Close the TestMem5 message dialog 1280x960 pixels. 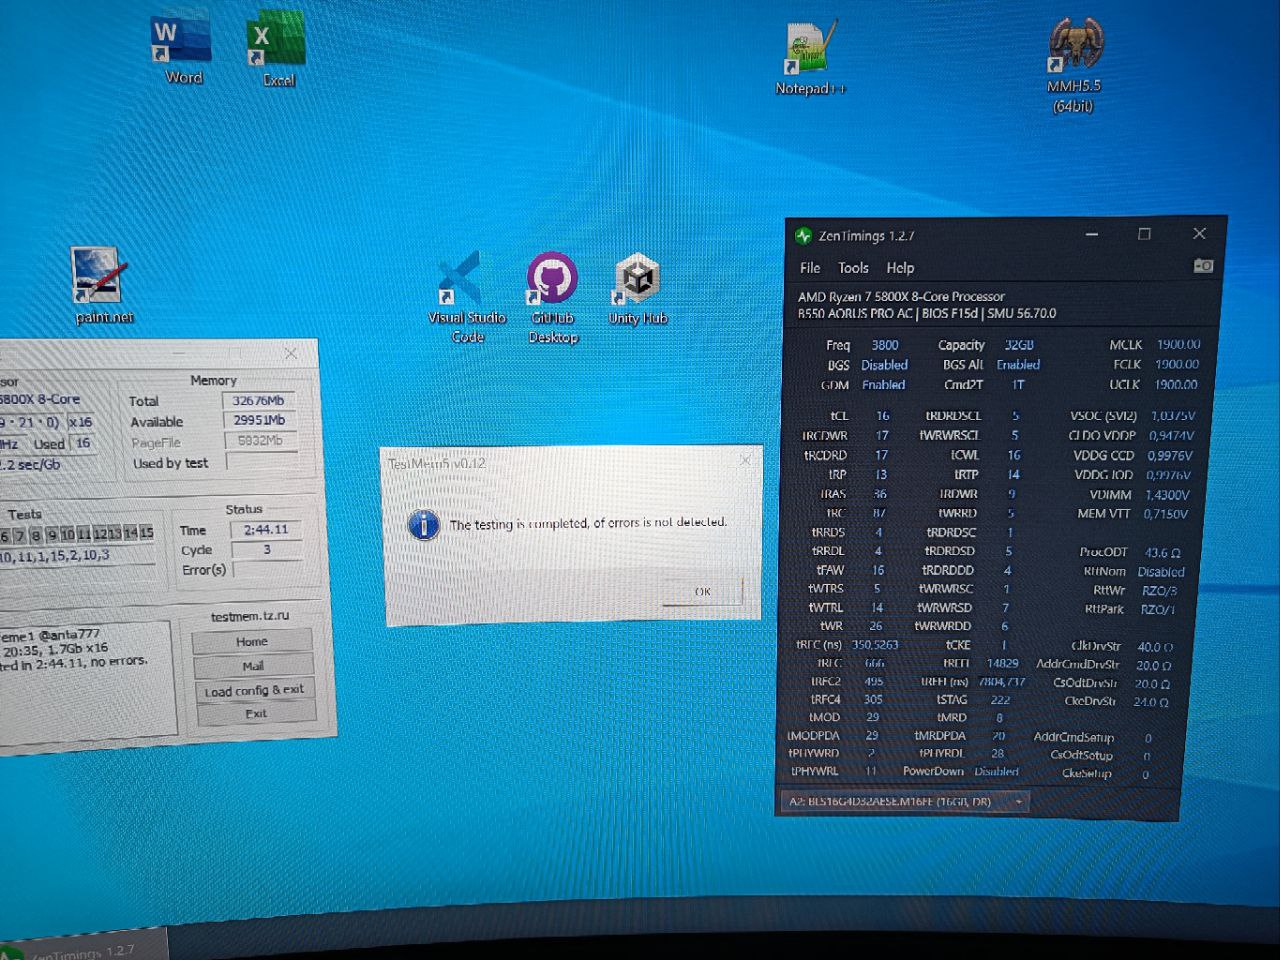point(745,460)
